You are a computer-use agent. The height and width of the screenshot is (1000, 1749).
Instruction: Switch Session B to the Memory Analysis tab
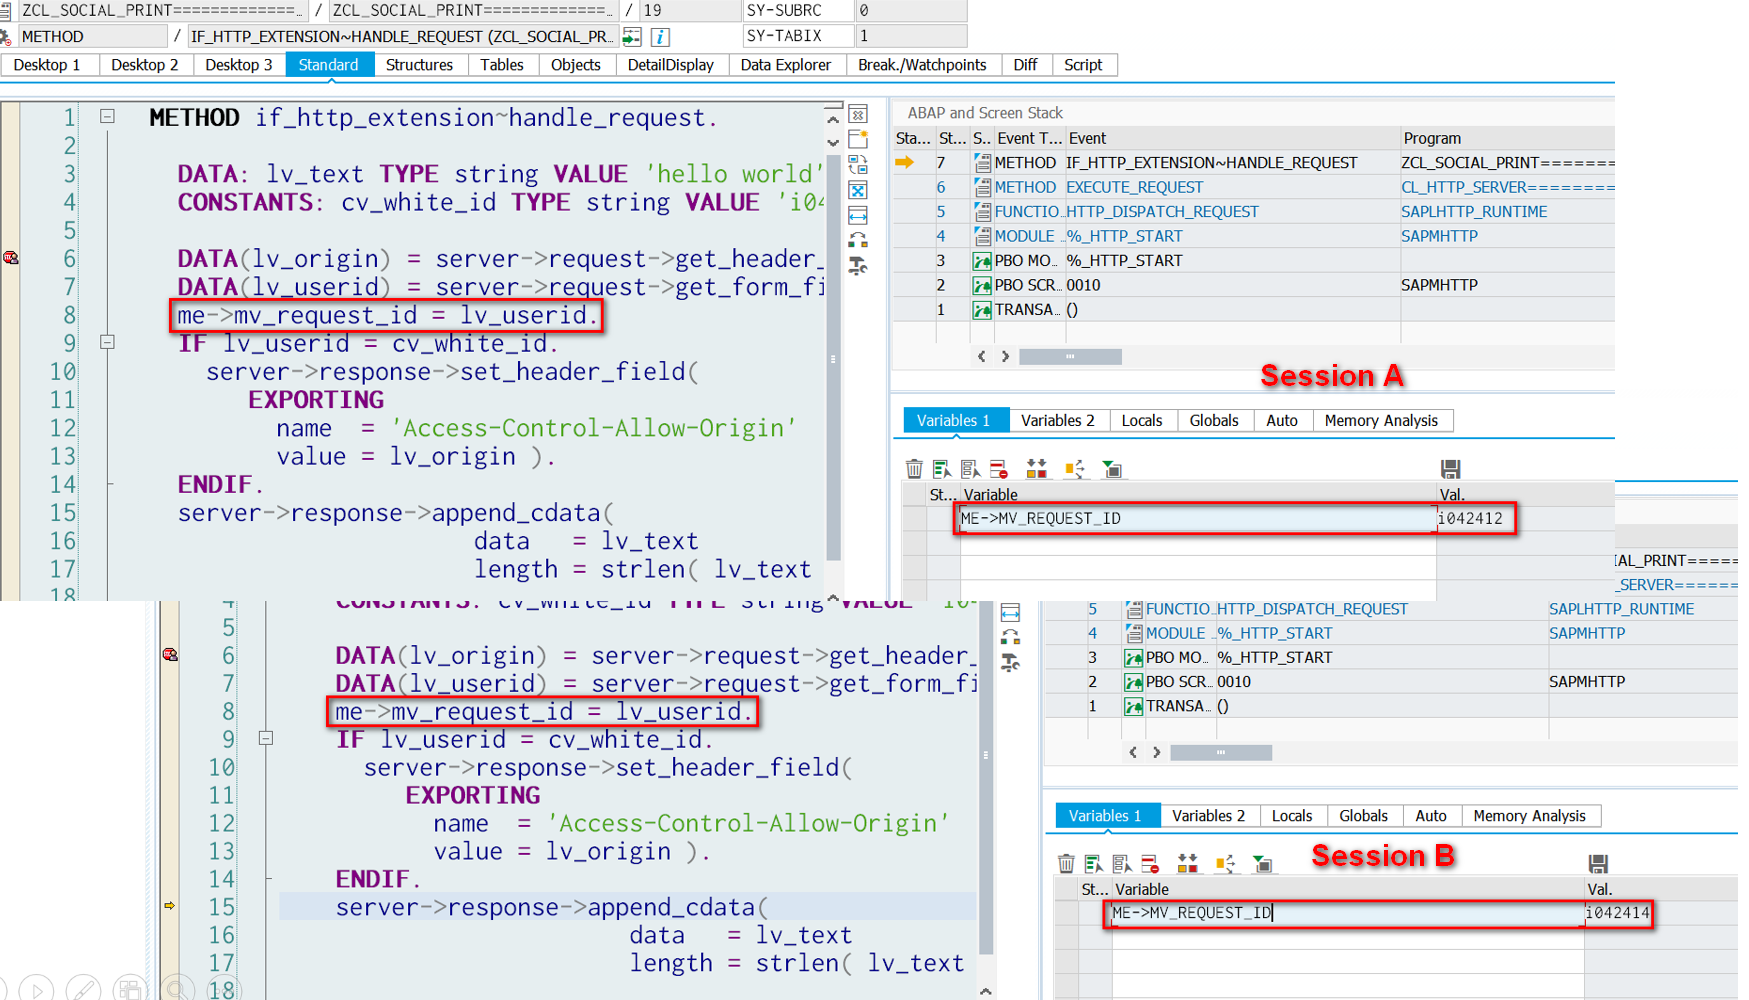click(1529, 815)
